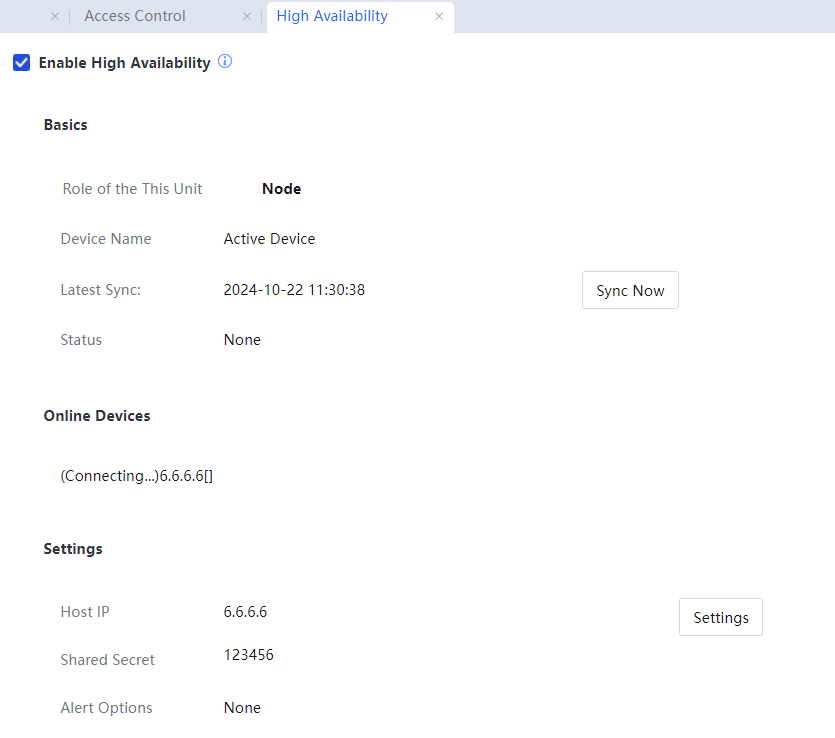Select the High Availability tab
Image resolution: width=835 pixels, height=738 pixels.
(x=332, y=16)
